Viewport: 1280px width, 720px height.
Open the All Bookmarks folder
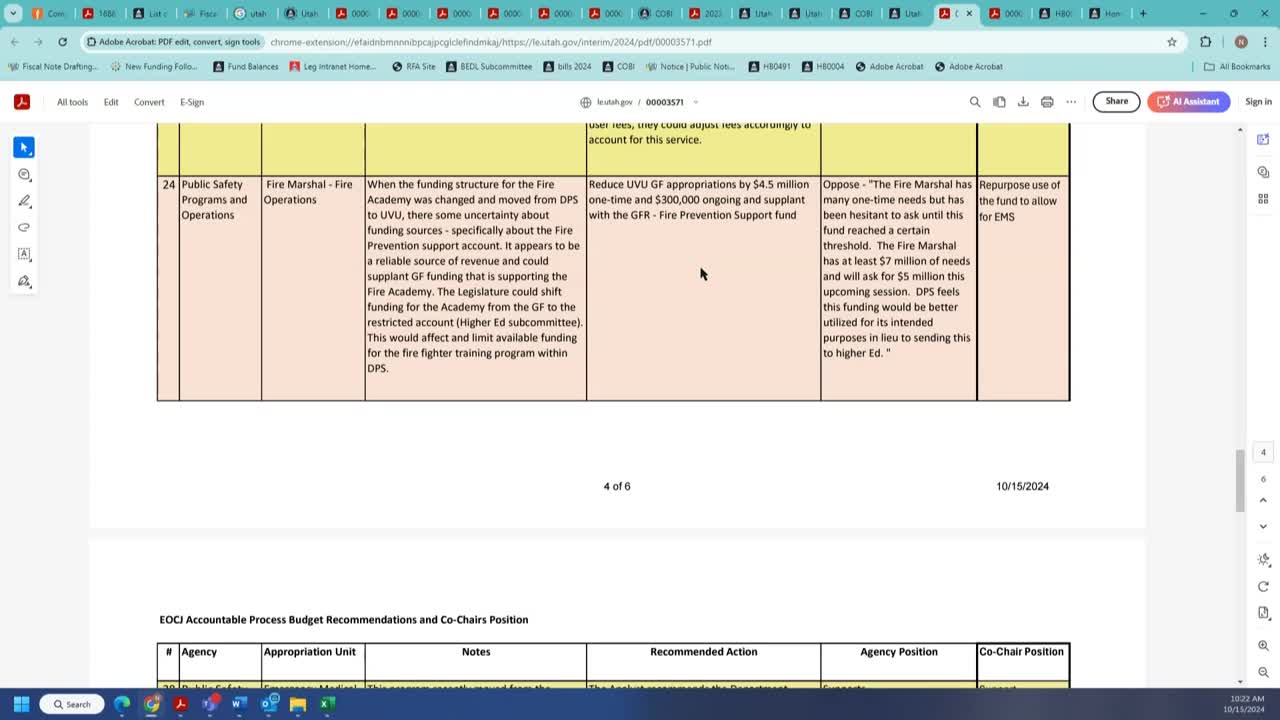(1237, 67)
